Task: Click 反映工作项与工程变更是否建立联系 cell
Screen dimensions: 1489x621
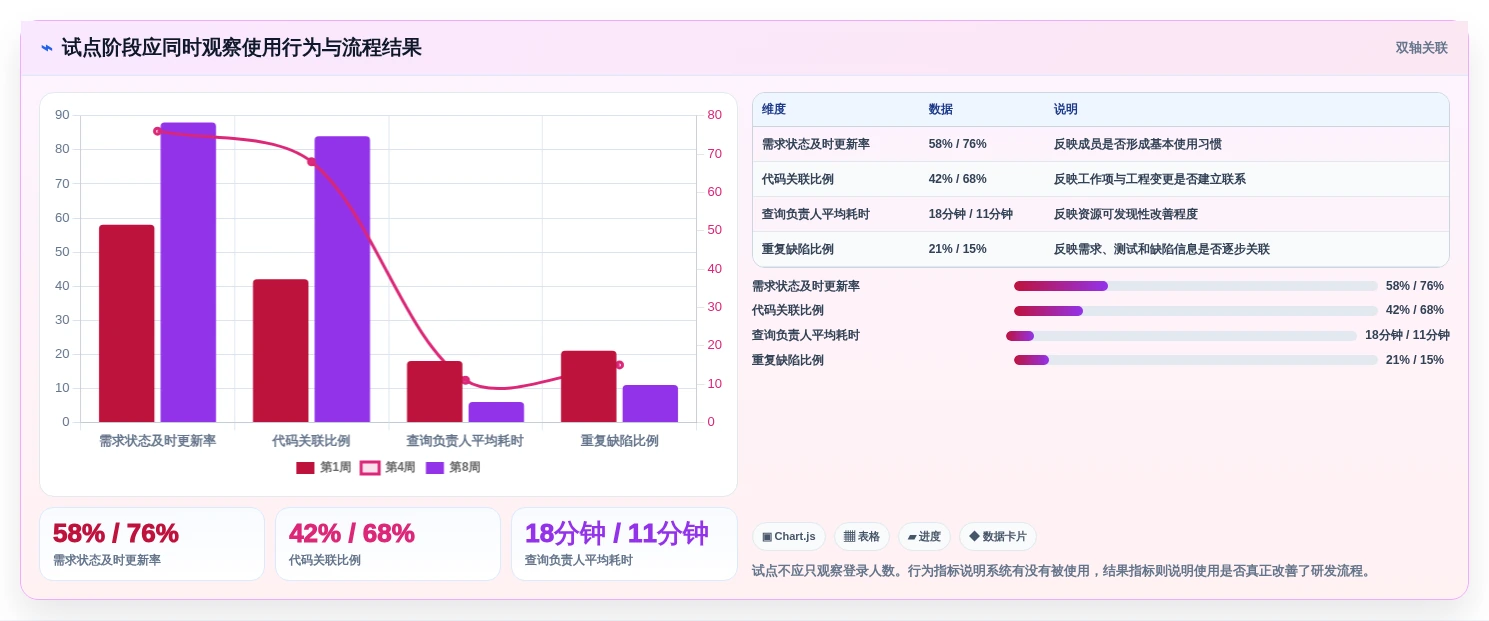Action: click(1149, 179)
